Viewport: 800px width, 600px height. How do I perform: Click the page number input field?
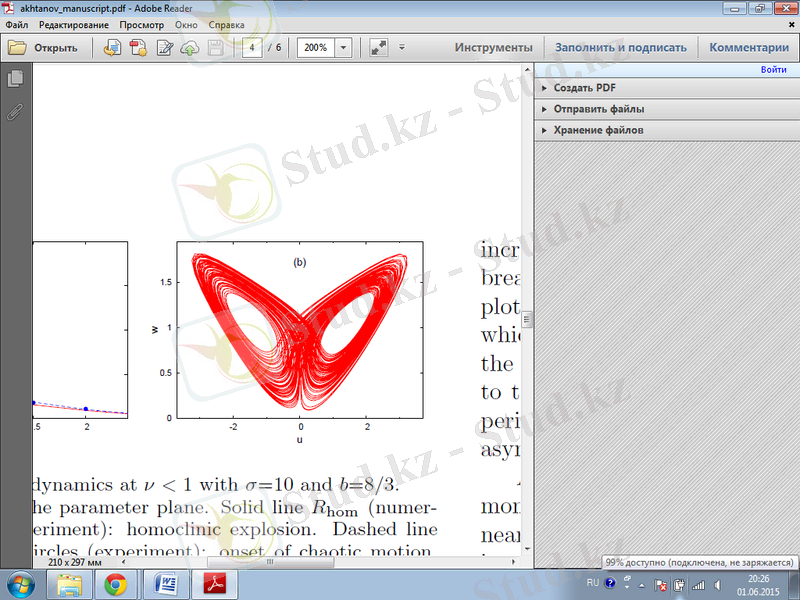click(x=254, y=47)
